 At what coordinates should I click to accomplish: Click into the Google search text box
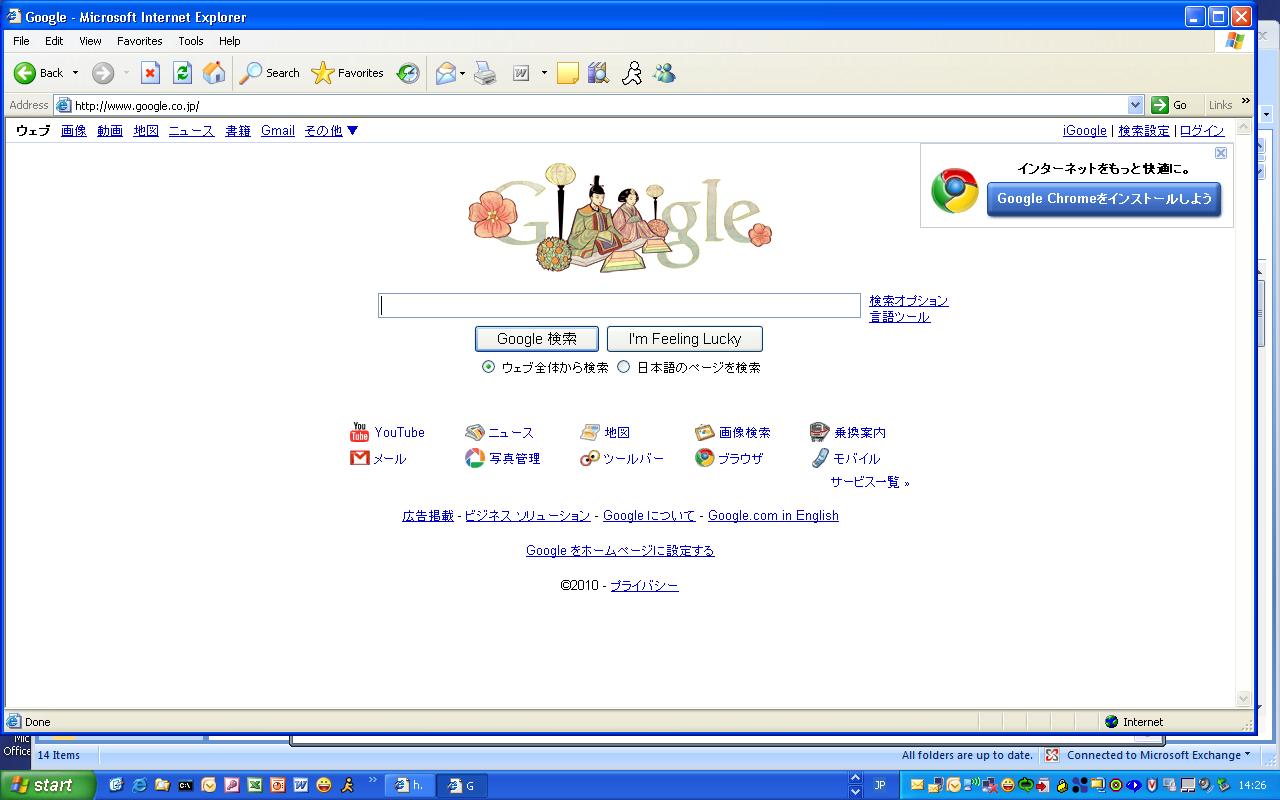click(x=619, y=305)
